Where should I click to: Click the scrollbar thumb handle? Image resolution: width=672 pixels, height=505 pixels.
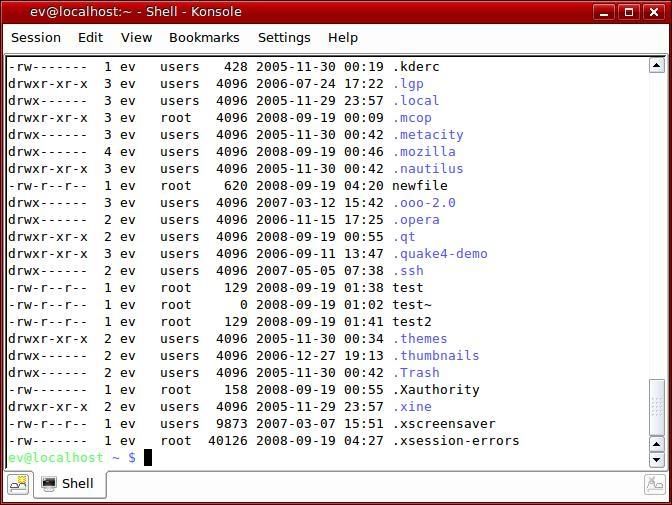click(x=657, y=407)
